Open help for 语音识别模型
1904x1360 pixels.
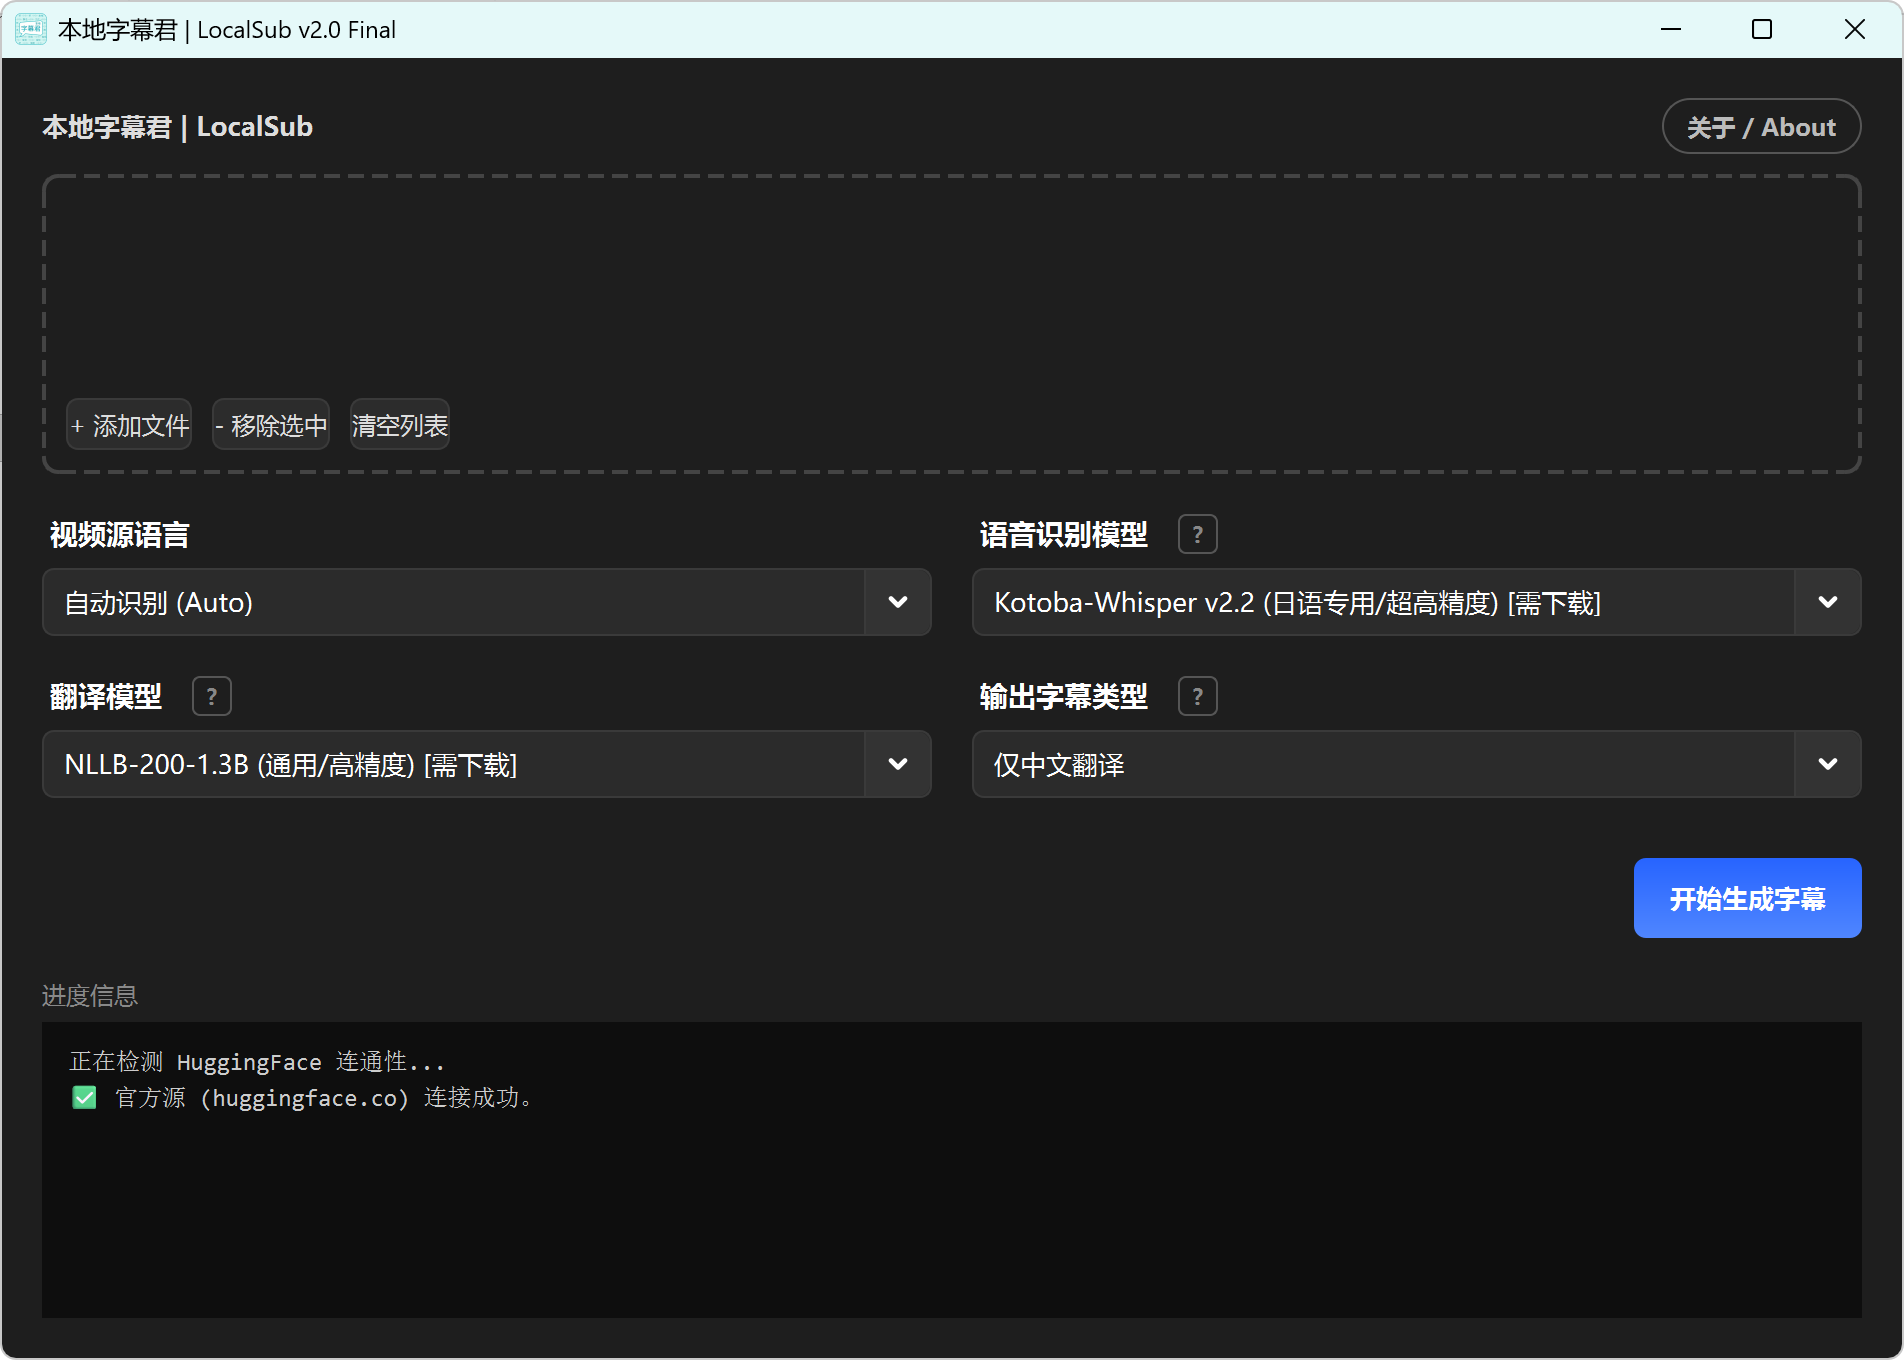pyautogui.click(x=1197, y=534)
